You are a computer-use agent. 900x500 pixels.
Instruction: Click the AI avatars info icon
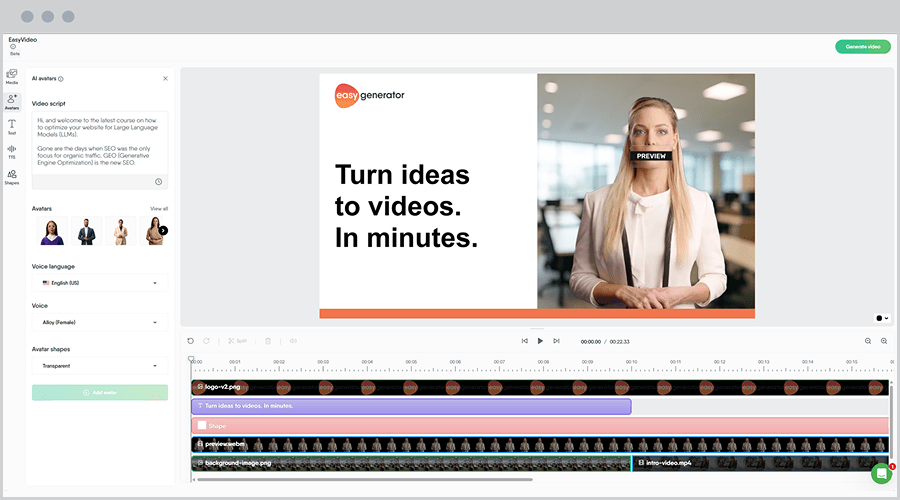tap(61, 78)
